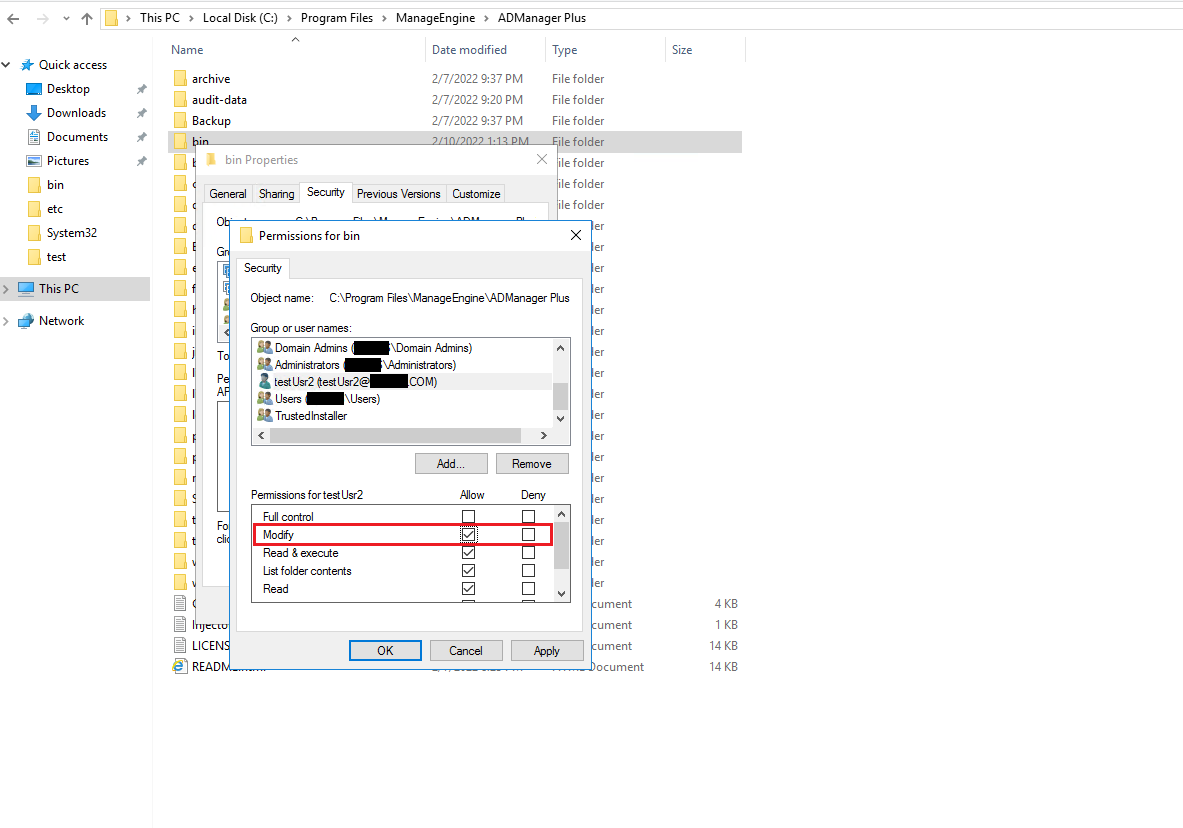Open Documents in Quick access
1183x828 pixels.
[x=77, y=137]
